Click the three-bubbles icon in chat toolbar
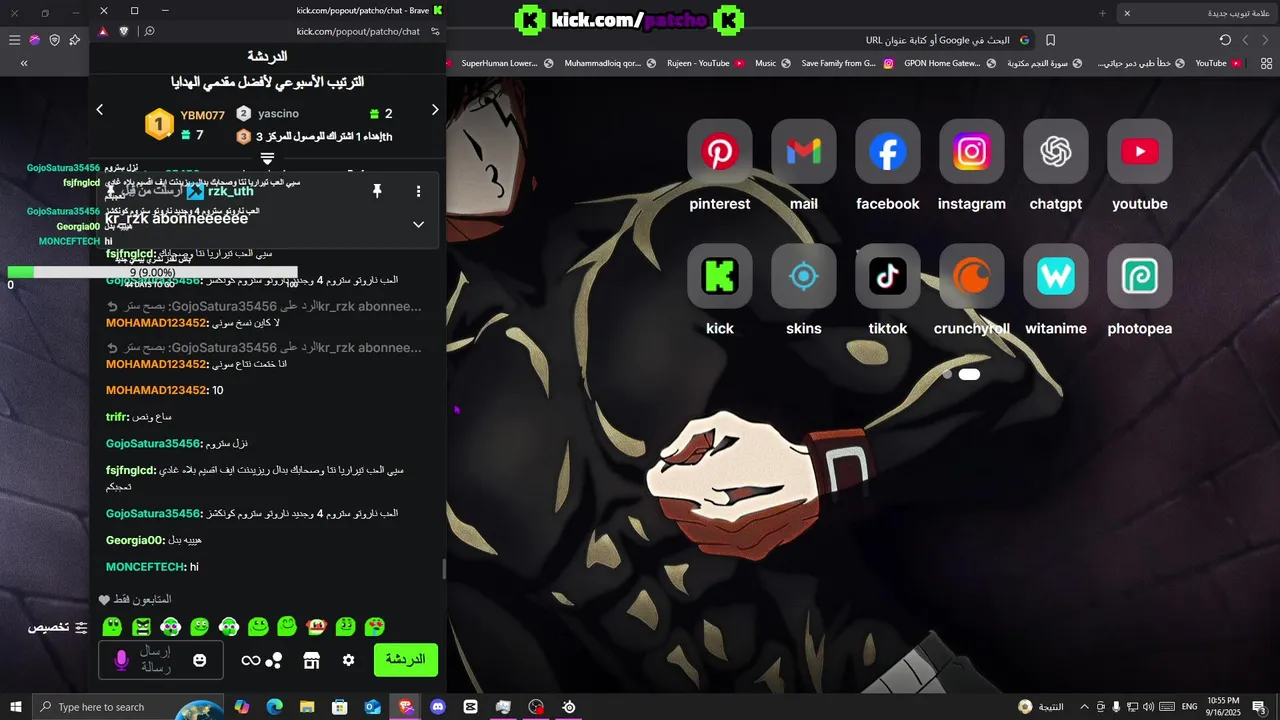 pyautogui.click(x=274, y=660)
